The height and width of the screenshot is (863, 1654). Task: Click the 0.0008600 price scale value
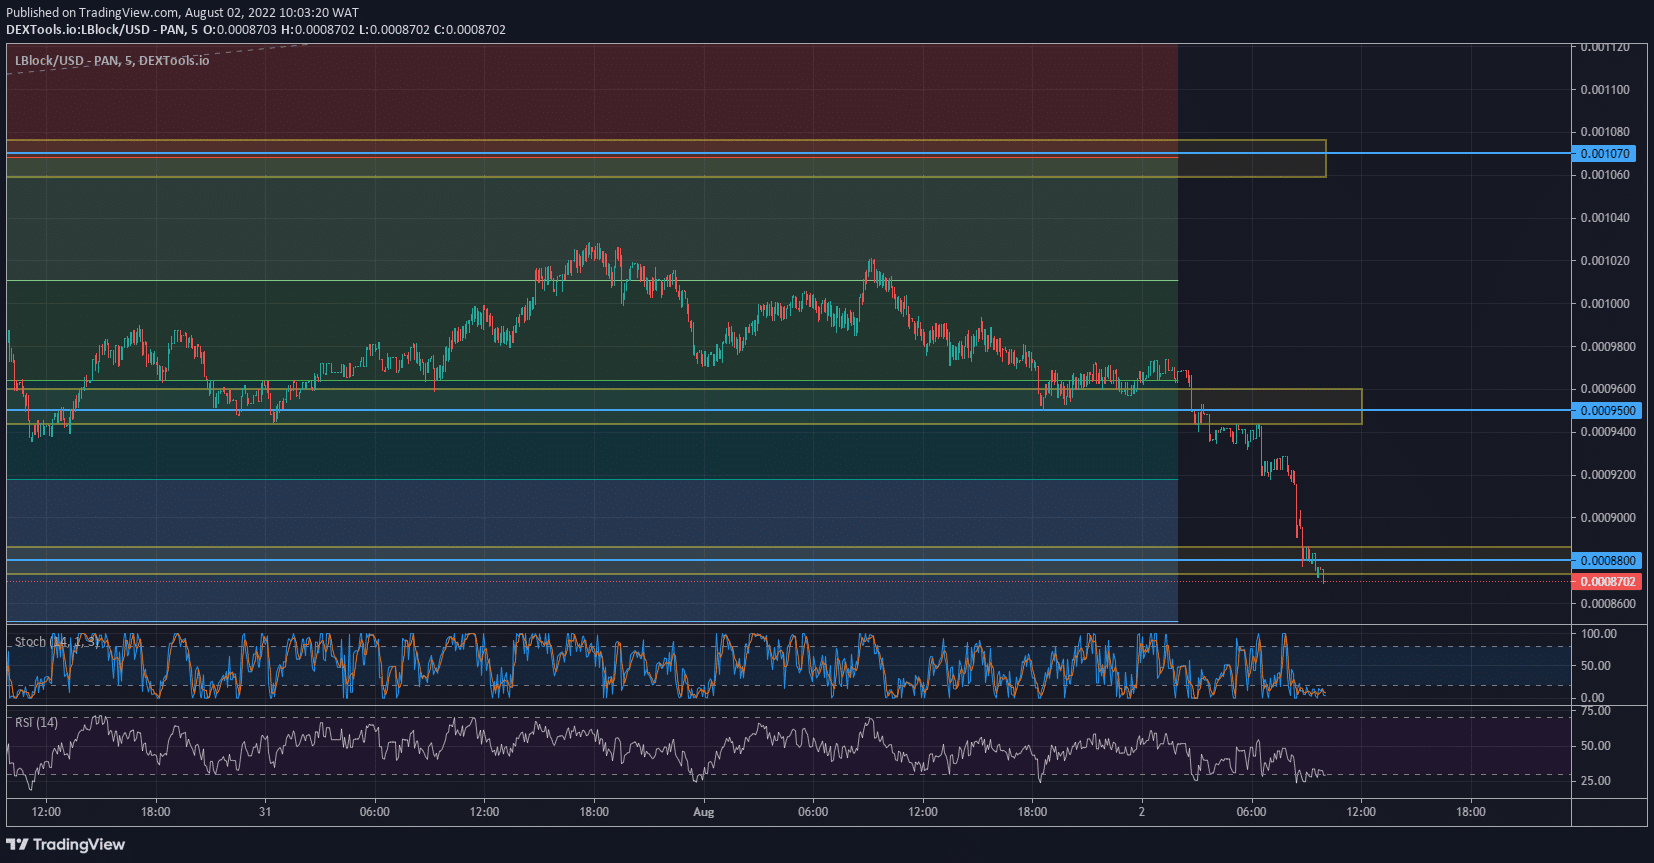tap(1608, 603)
